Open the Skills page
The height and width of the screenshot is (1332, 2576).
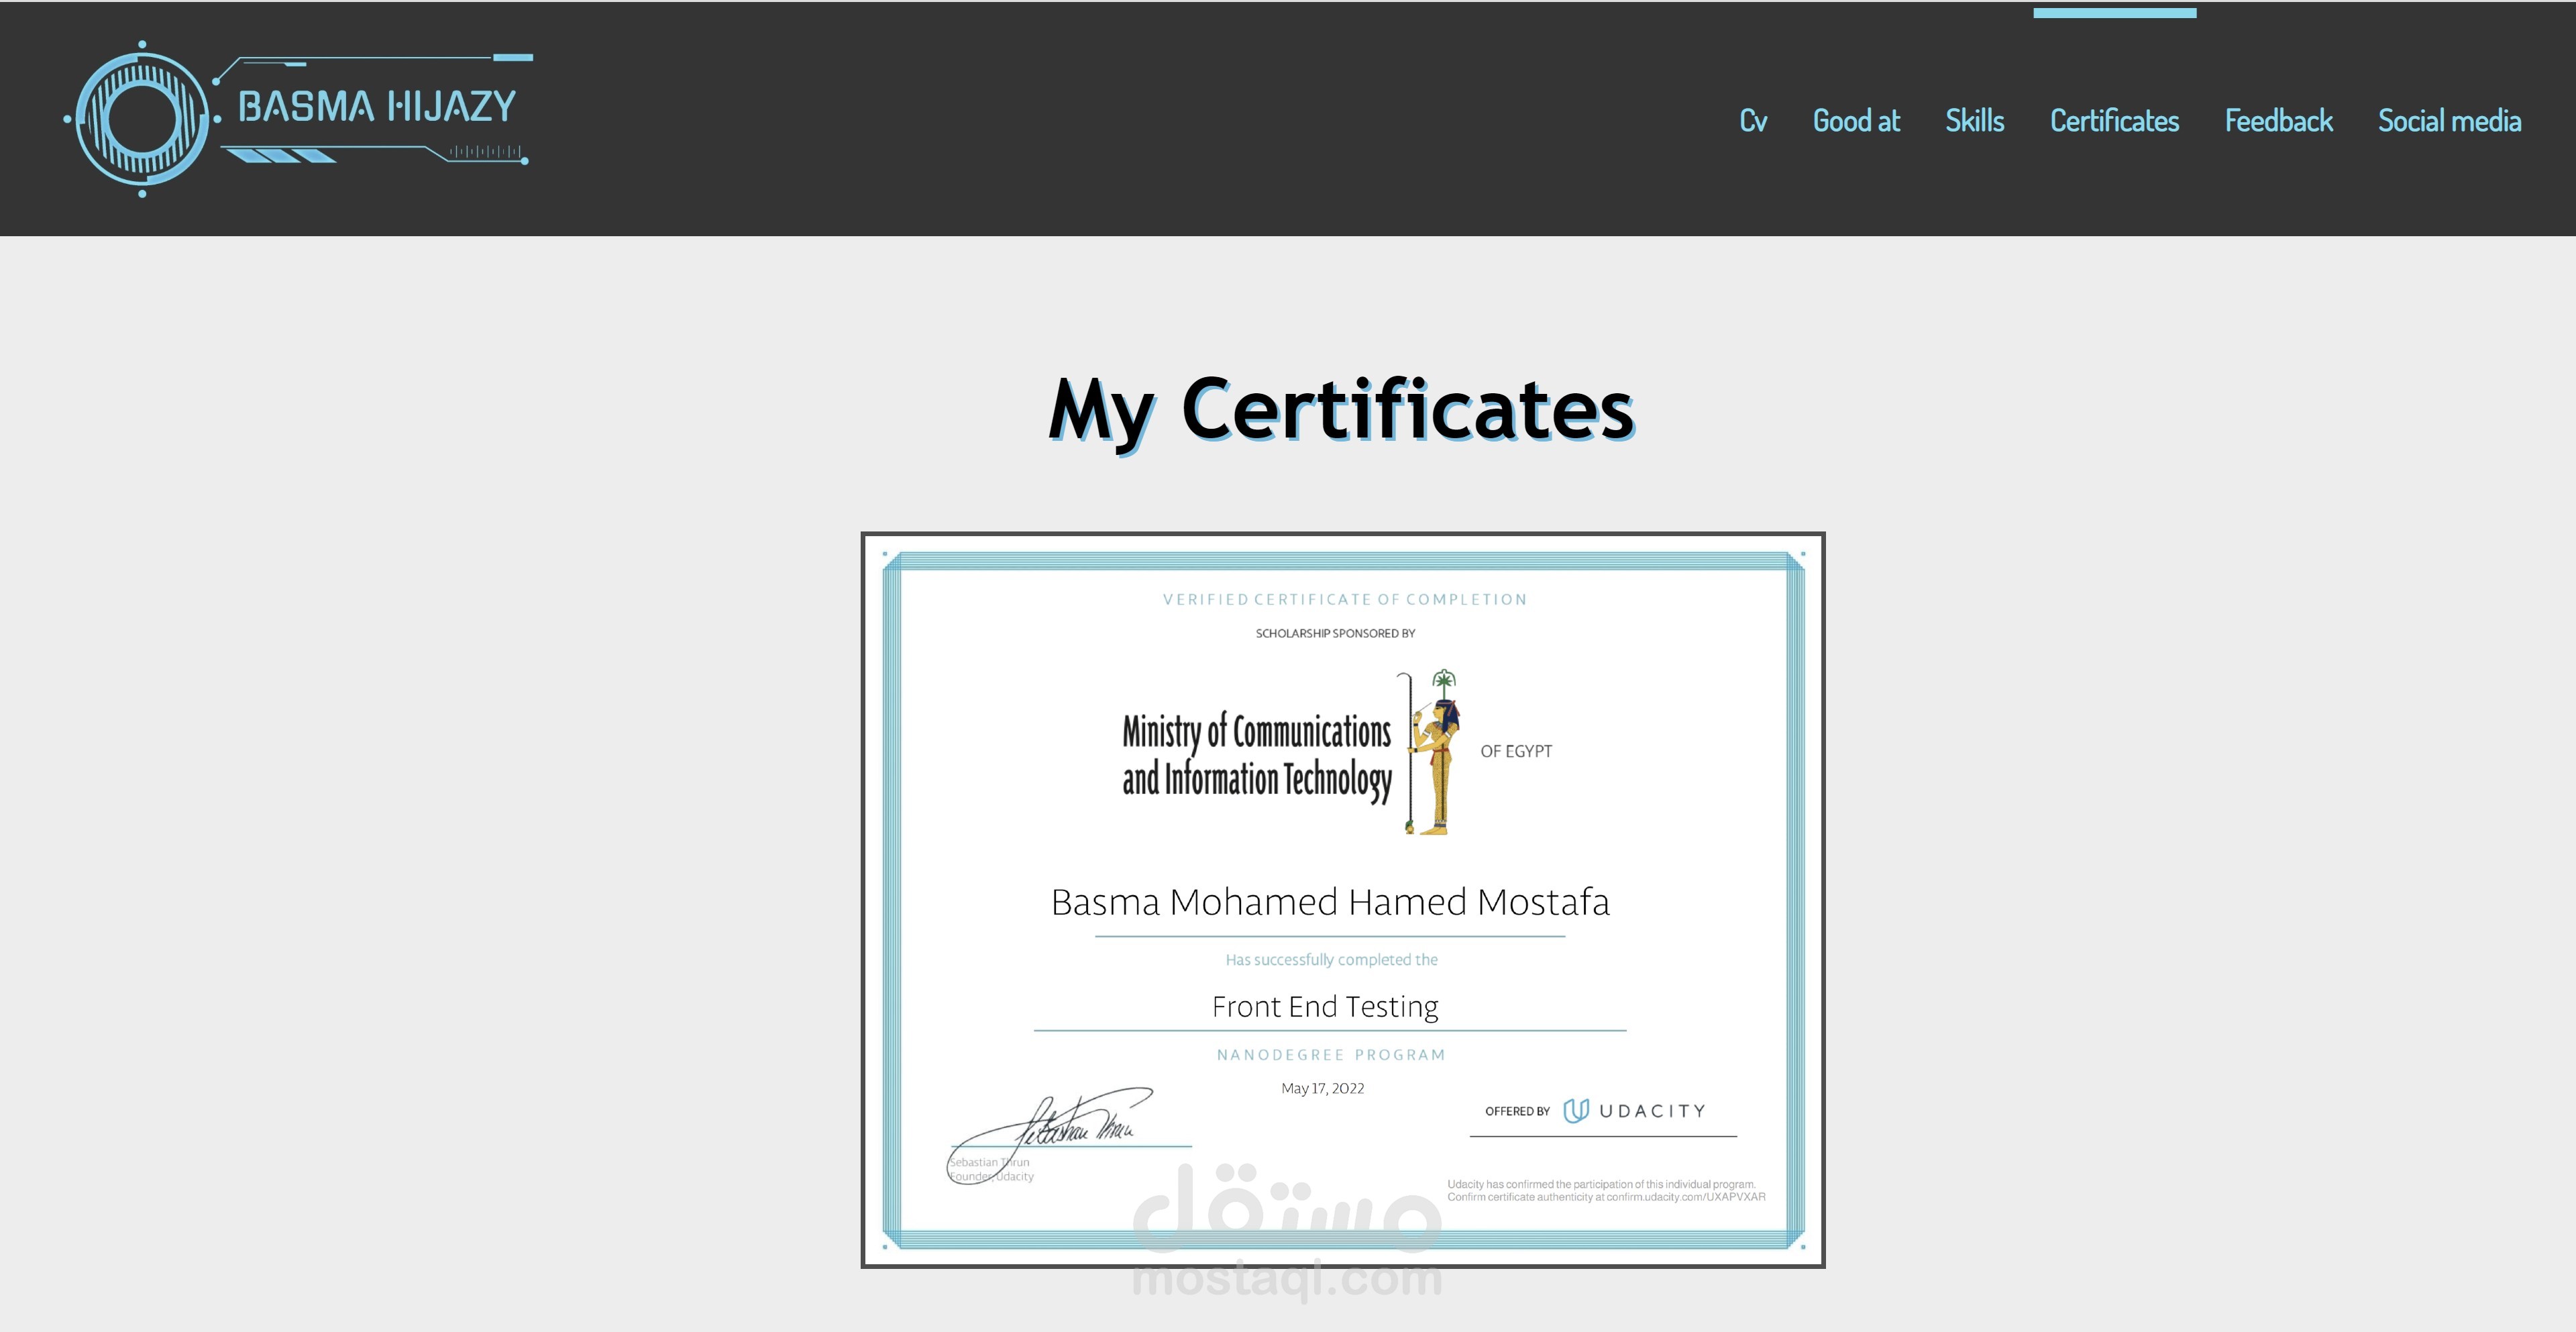1975,121
